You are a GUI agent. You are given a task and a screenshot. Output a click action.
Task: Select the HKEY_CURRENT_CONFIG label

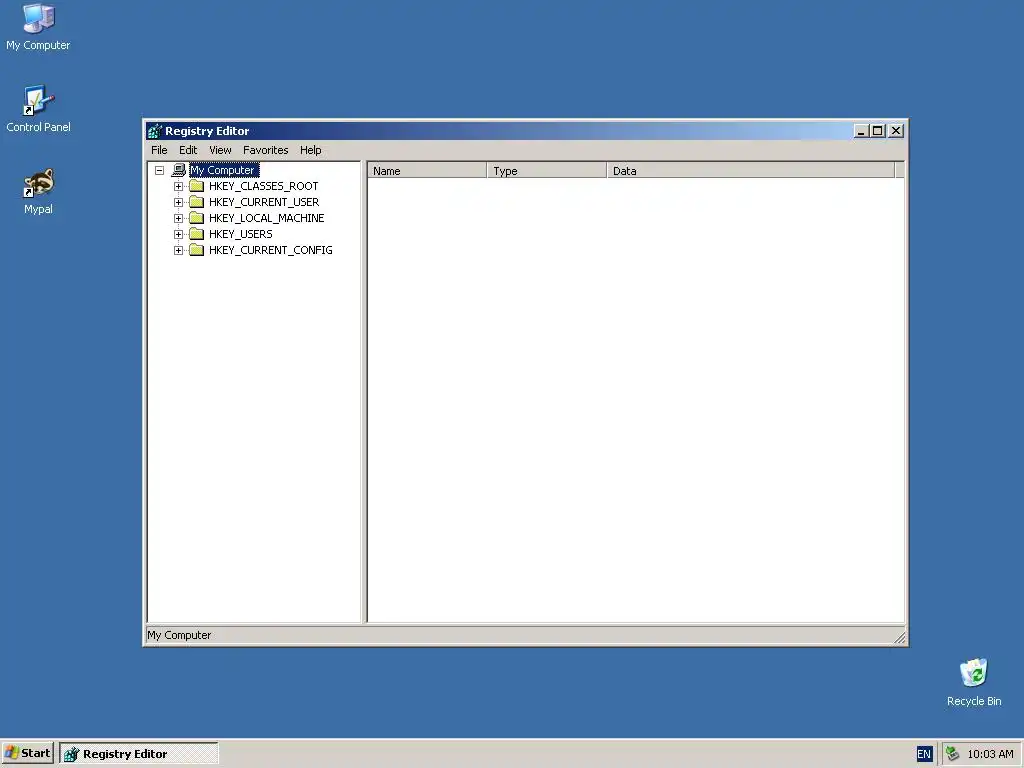[270, 250]
